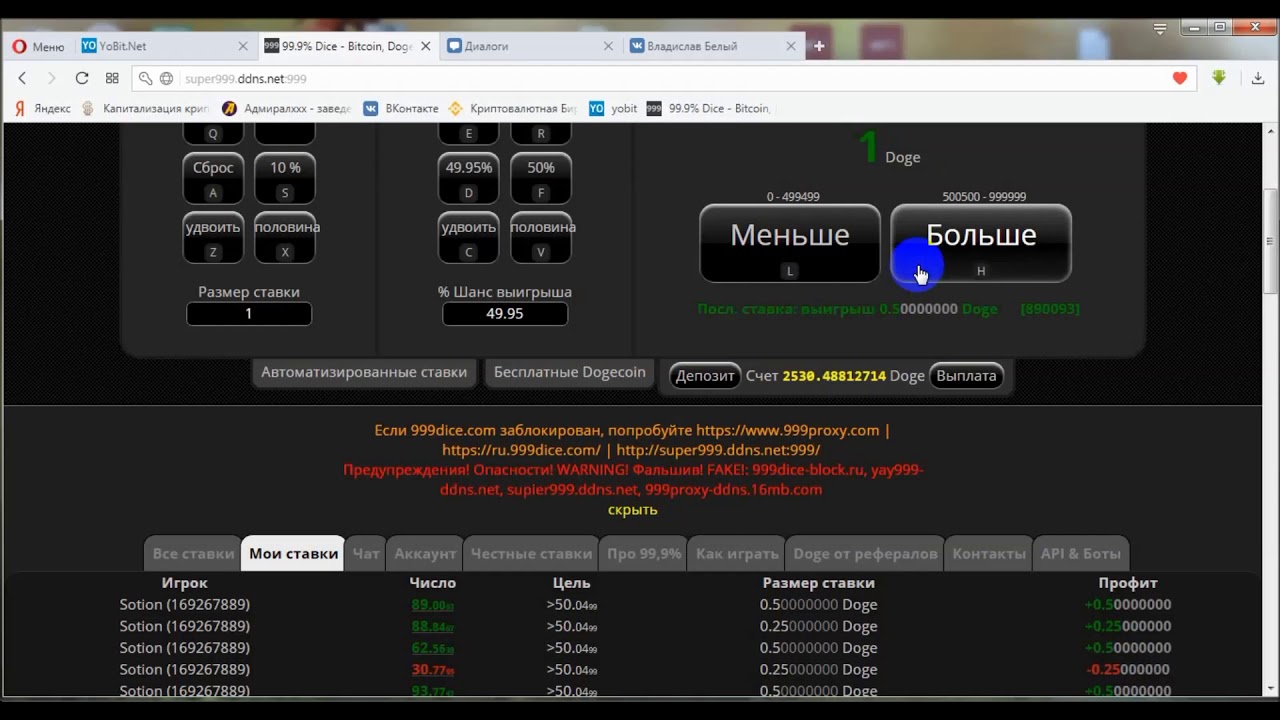Open the Честные ставки tab
This screenshot has height=720, width=1280.
coord(532,553)
